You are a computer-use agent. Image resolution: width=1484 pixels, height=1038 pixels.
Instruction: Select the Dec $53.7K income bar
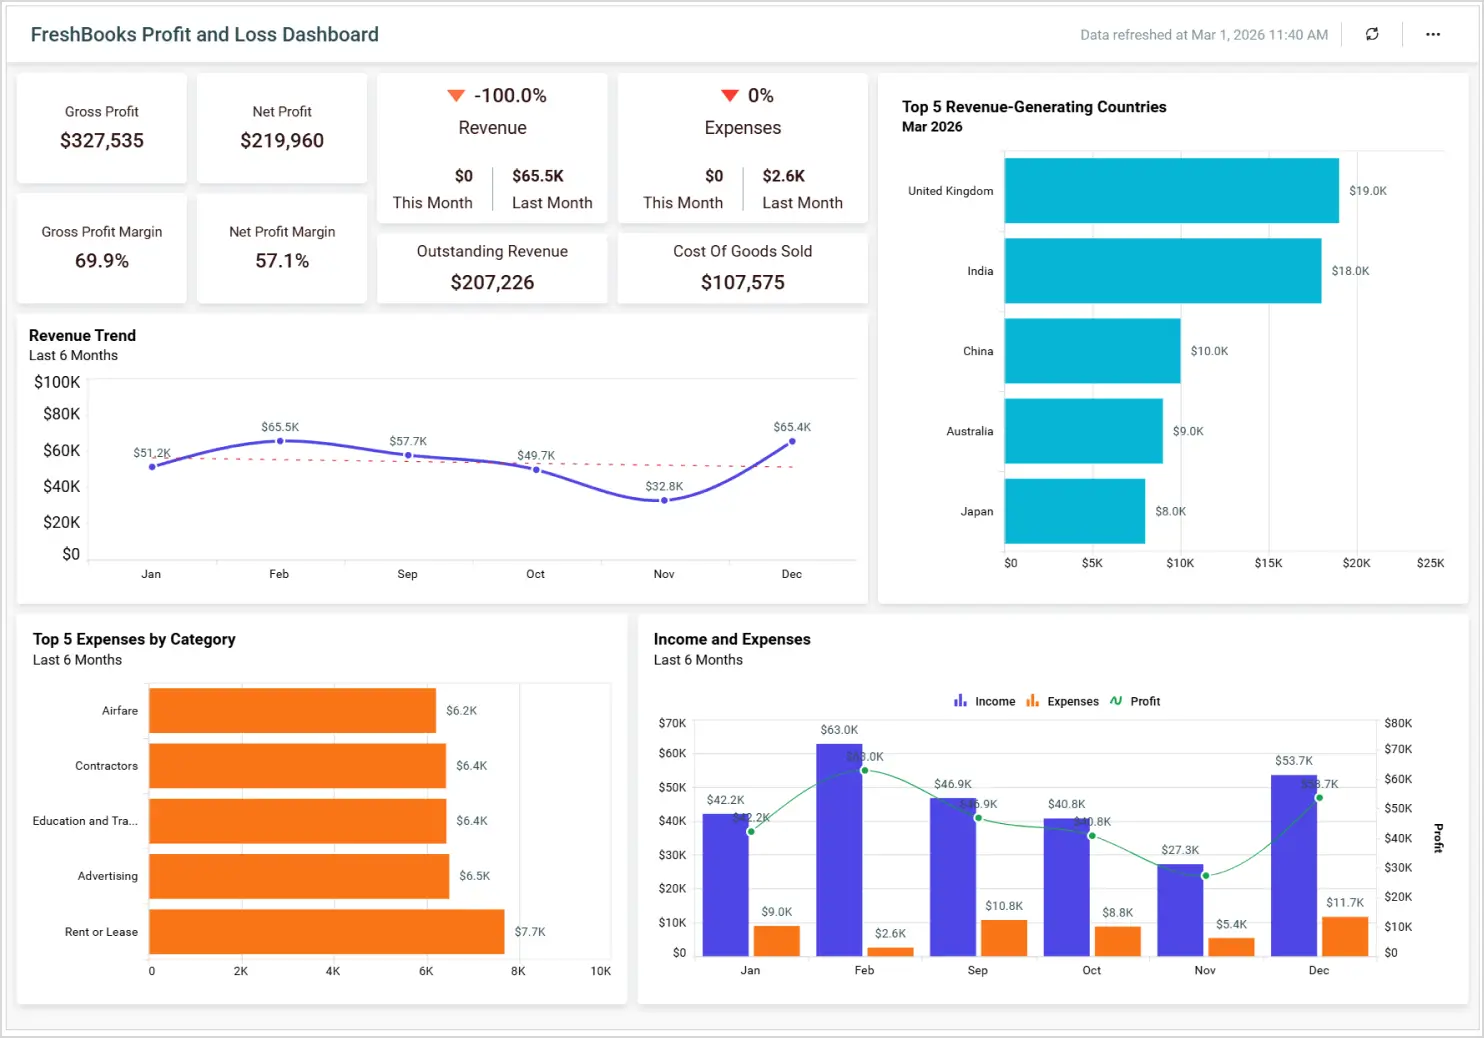click(x=1294, y=865)
